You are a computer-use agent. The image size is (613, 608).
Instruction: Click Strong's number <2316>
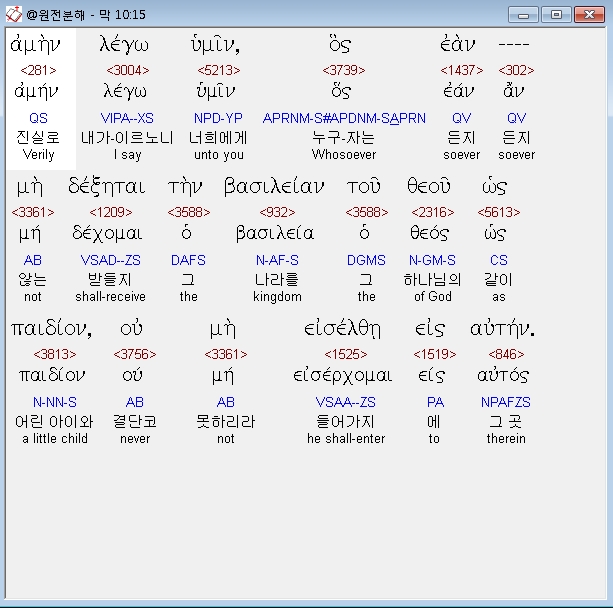coord(433,212)
